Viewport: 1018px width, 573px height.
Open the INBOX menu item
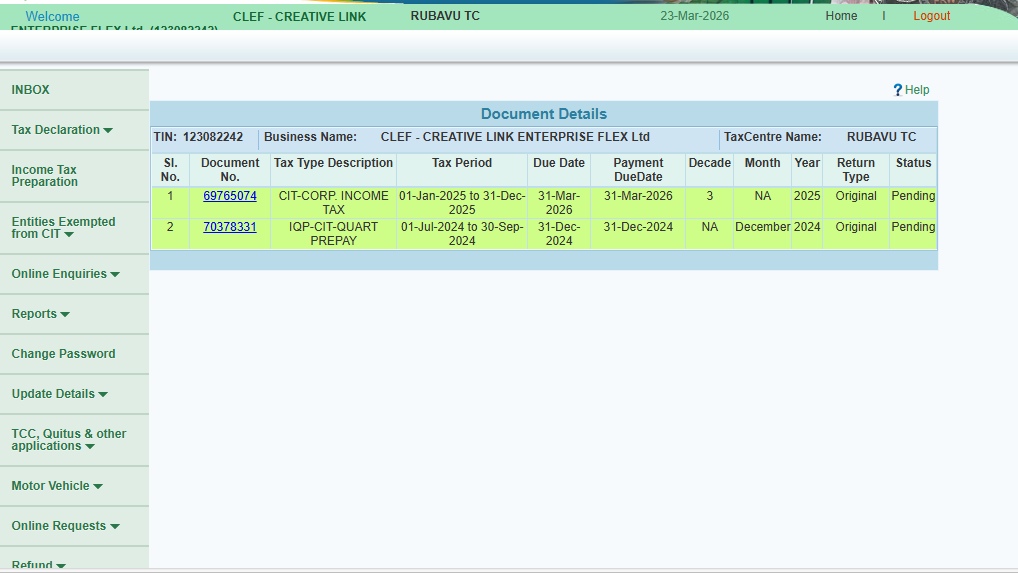pos(31,90)
